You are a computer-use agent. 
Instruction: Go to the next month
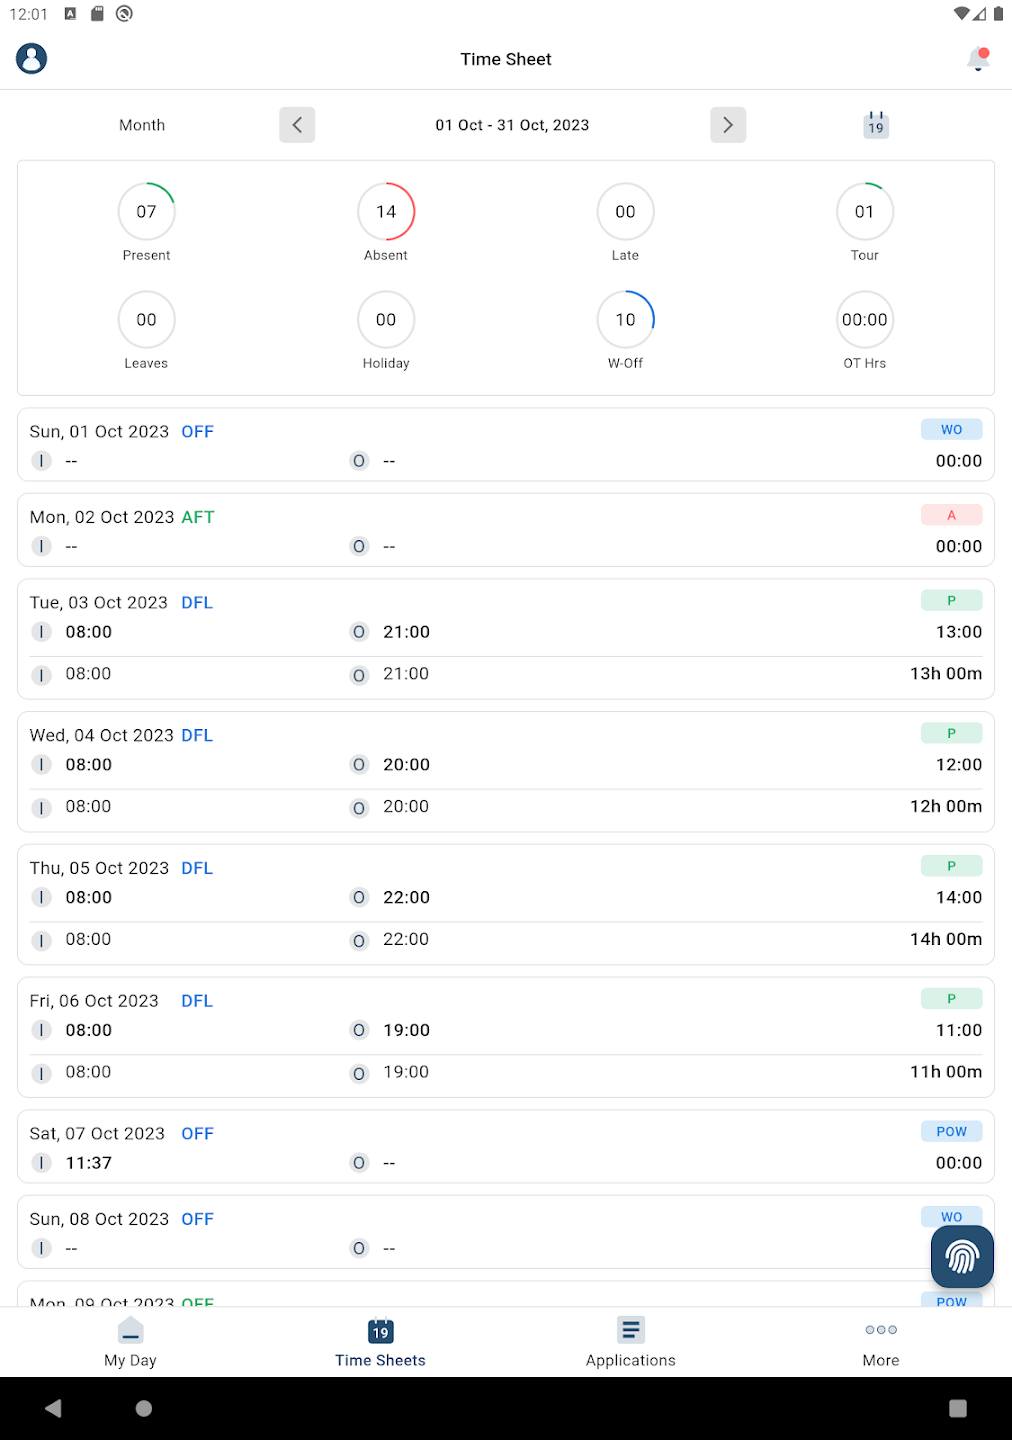pyautogui.click(x=728, y=125)
